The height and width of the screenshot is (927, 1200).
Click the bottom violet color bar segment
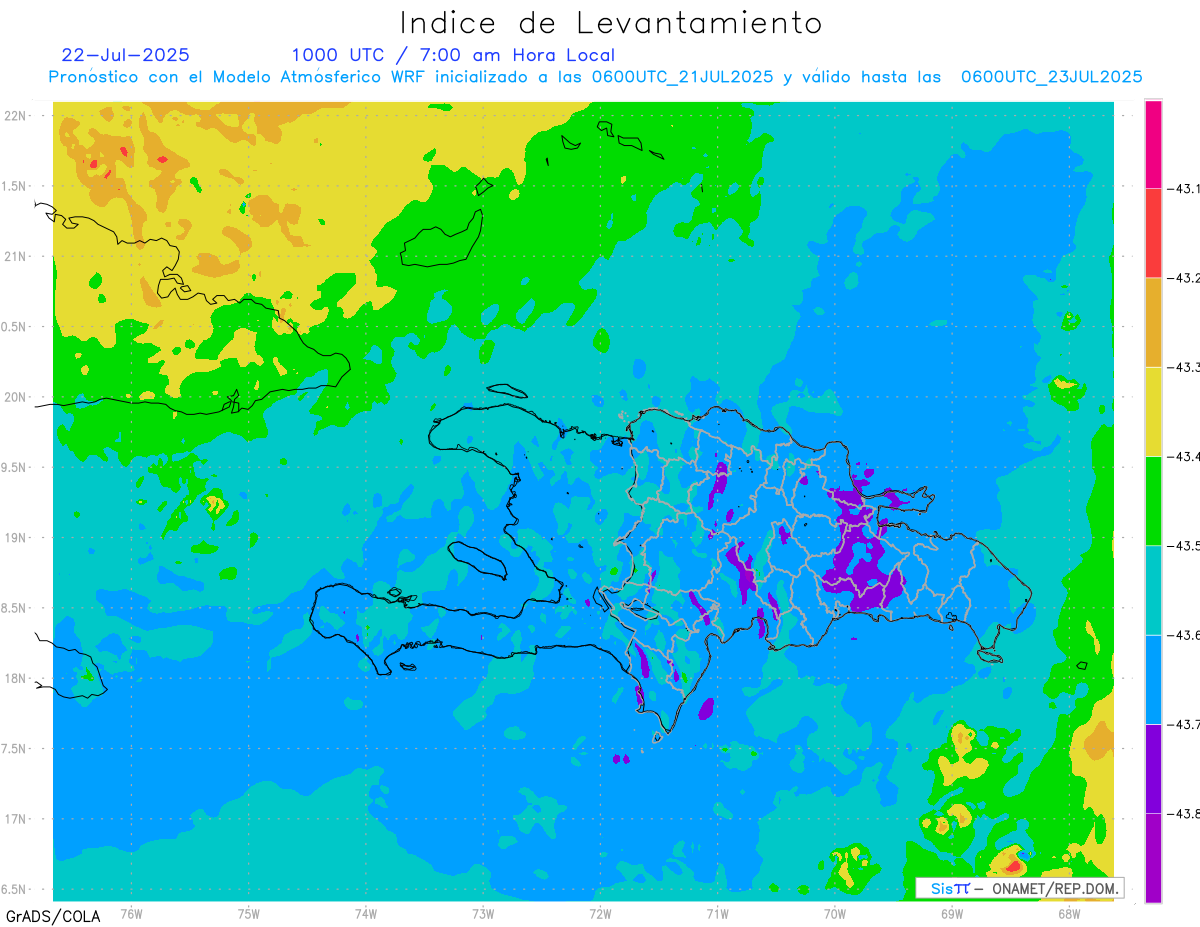pyautogui.click(x=1153, y=857)
